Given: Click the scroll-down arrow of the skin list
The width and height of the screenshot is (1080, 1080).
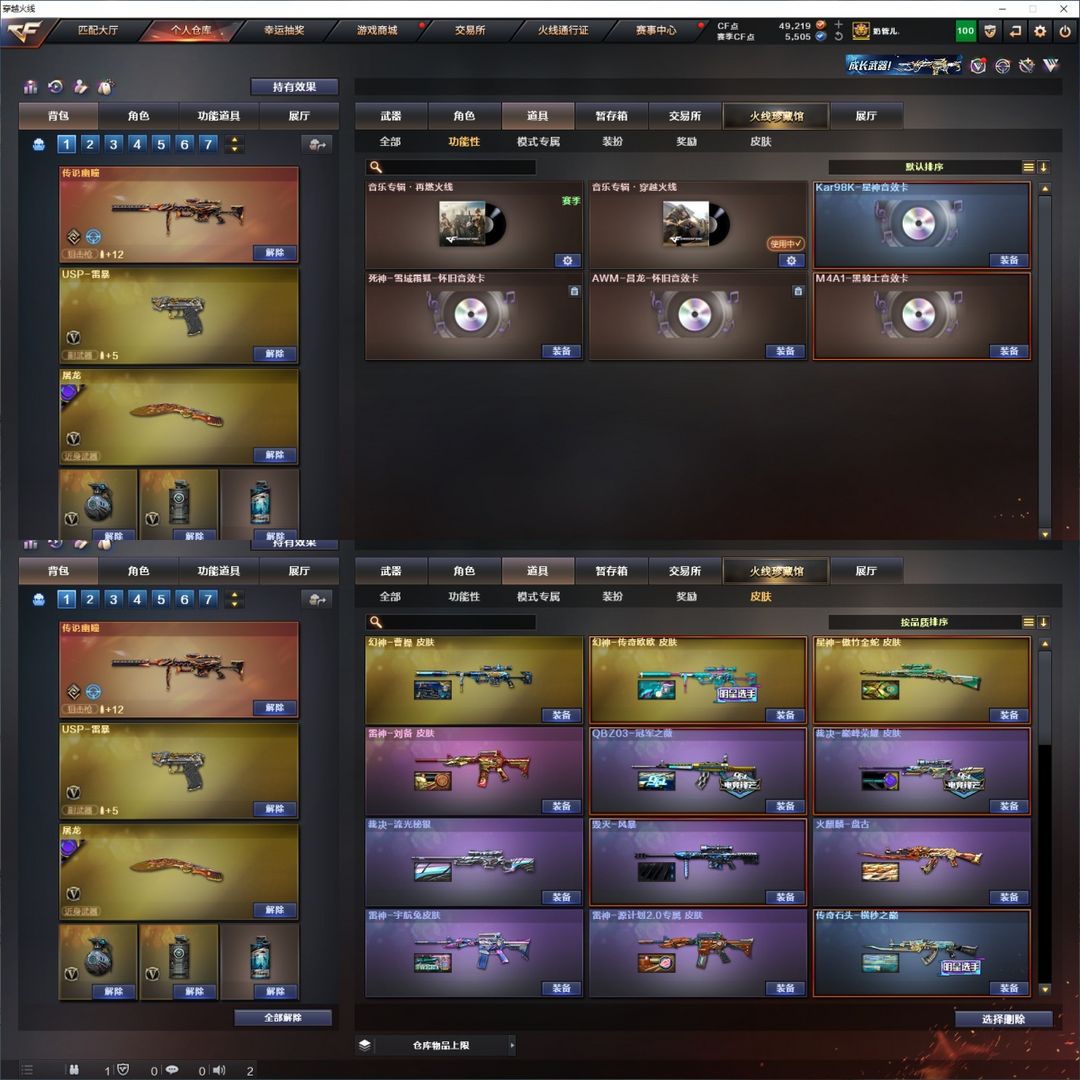Looking at the screenshot, I should point(1045,989).
